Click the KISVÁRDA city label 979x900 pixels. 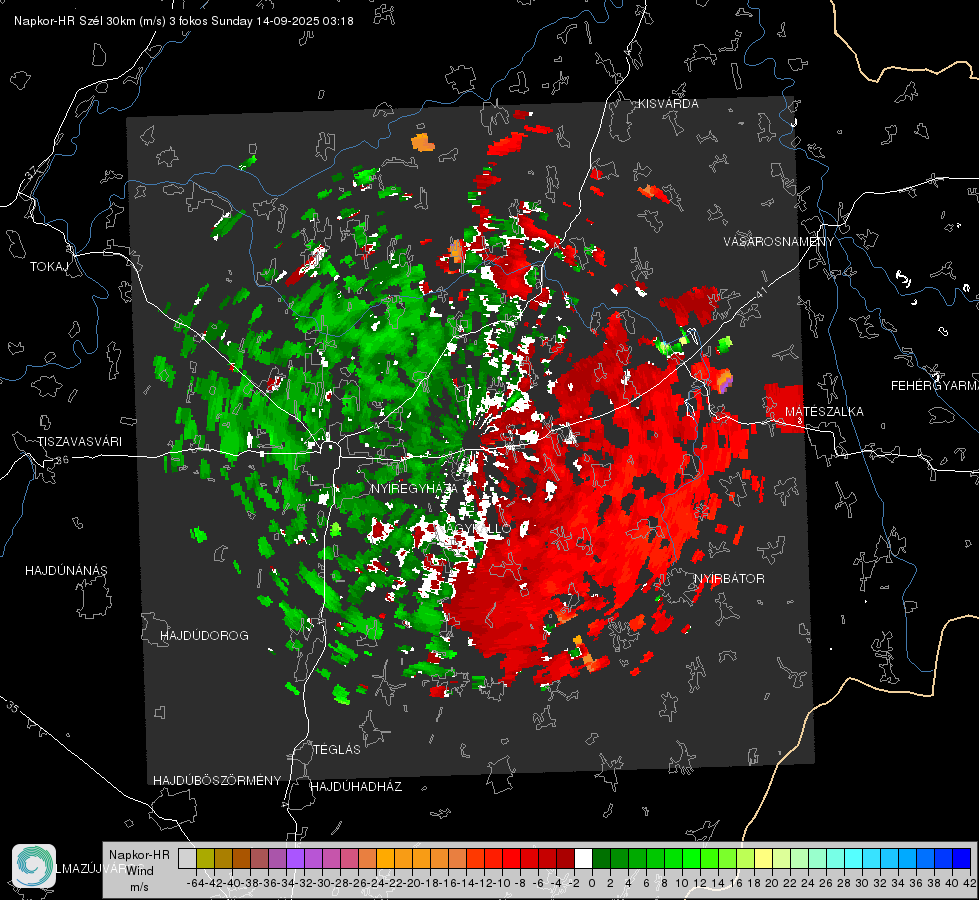point(668,104)
